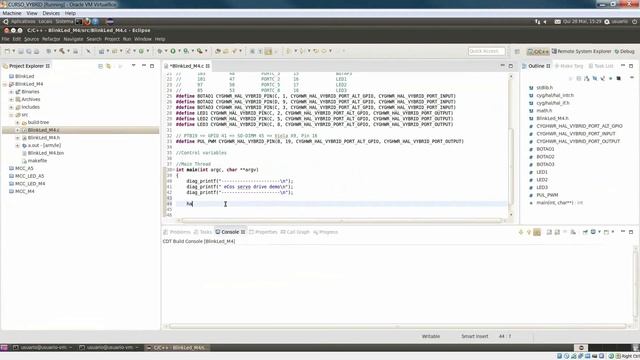Select the C/C++ perspective button
640x360 pixels.
pyautogui.click(x=538, y=51)
